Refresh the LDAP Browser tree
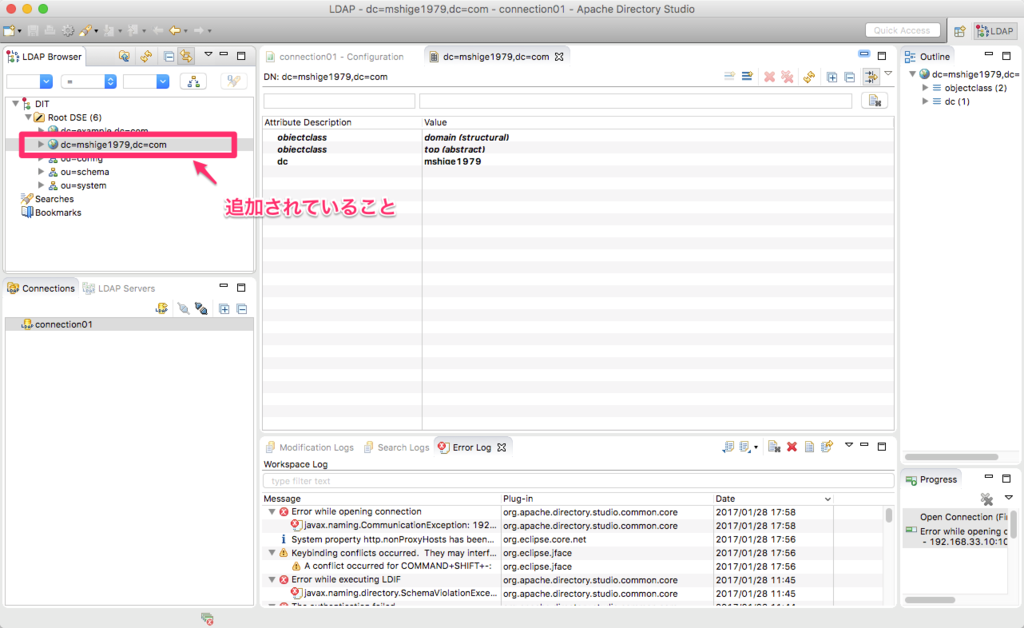Viewport: 1024px width, 628px height. (x=146, y=57)
